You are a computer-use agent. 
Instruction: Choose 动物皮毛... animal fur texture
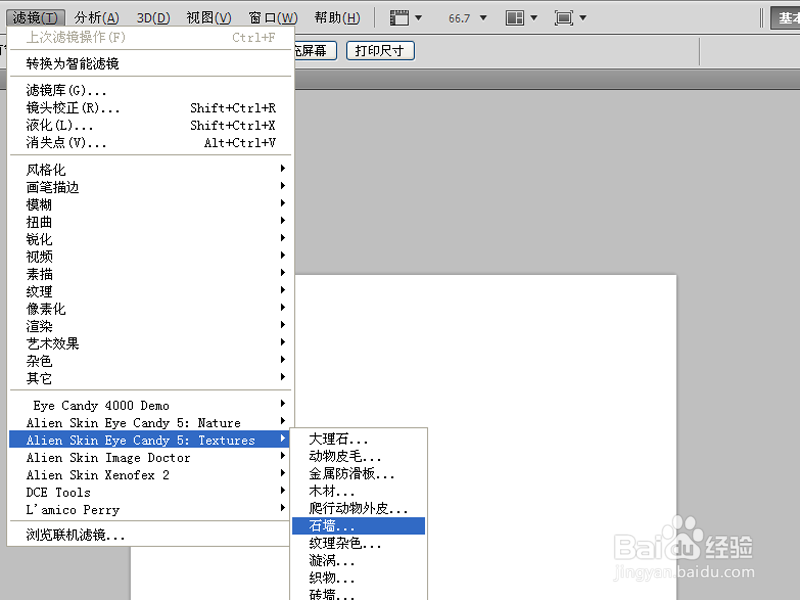point(359,456)
